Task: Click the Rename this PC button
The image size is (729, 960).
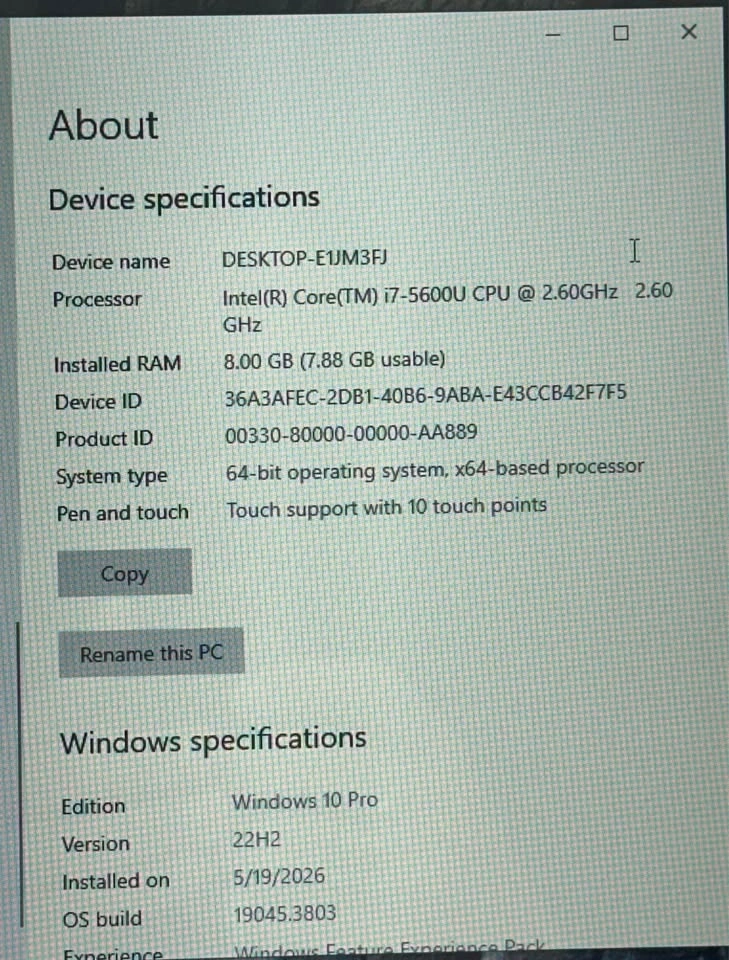Action: tap(151, 653)
